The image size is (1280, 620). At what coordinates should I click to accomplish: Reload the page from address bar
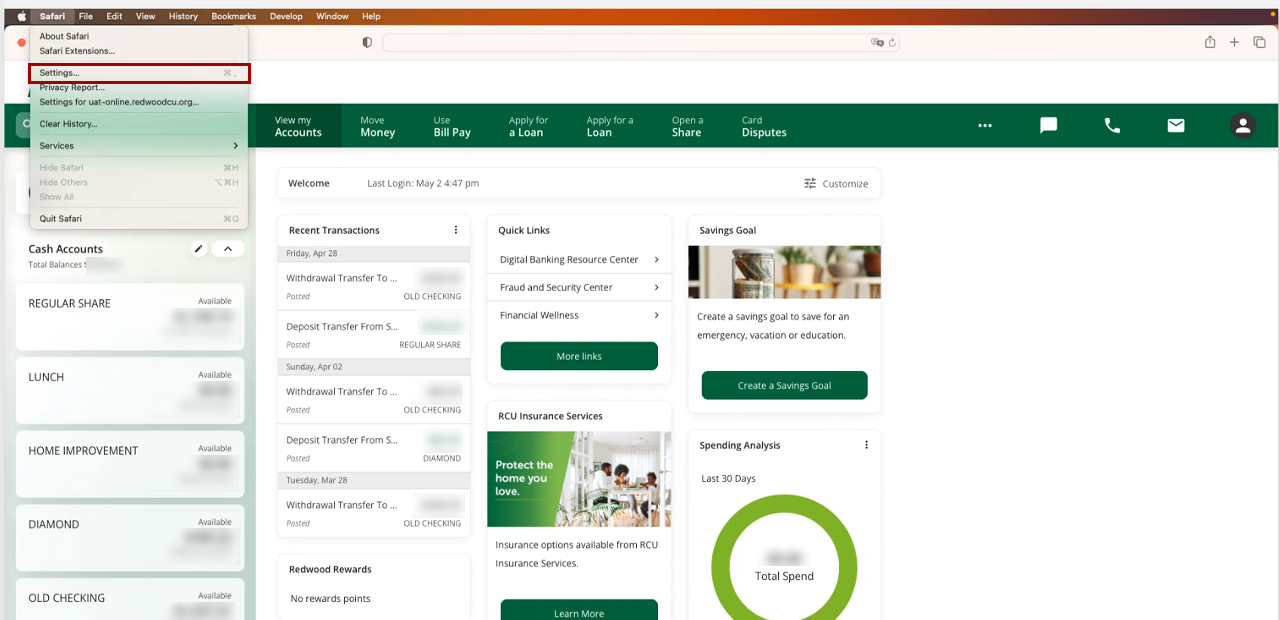point(892,42)
